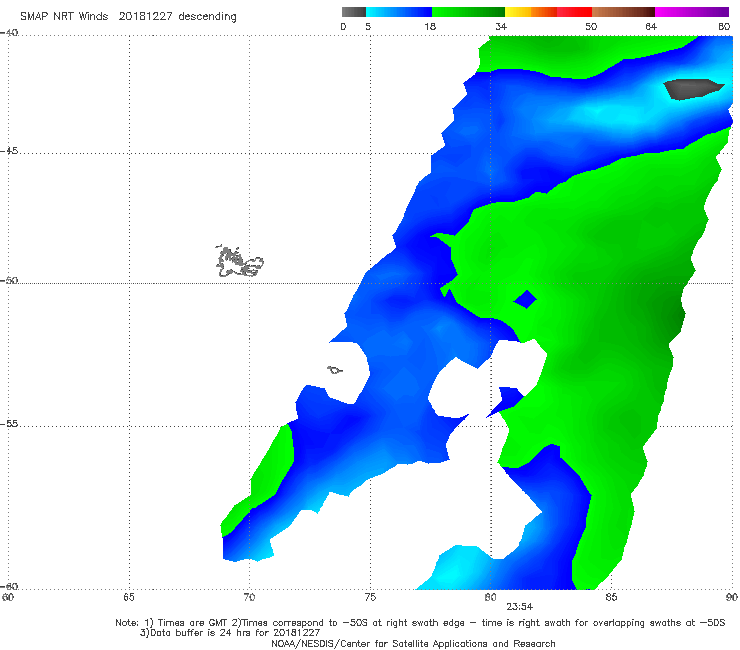Click the green segment of the wind color bar
The width and height of the screenshot is (740, 650).
[x=468, y=12]
